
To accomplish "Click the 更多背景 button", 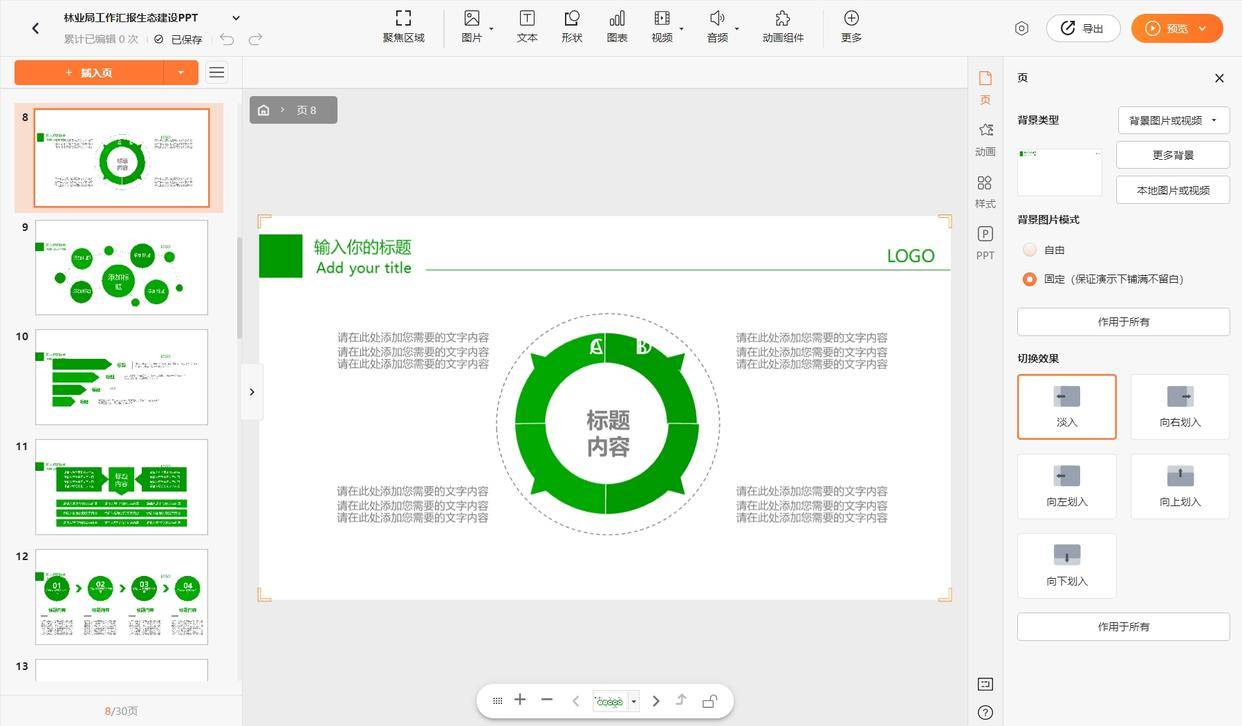I will [1173, 155].
